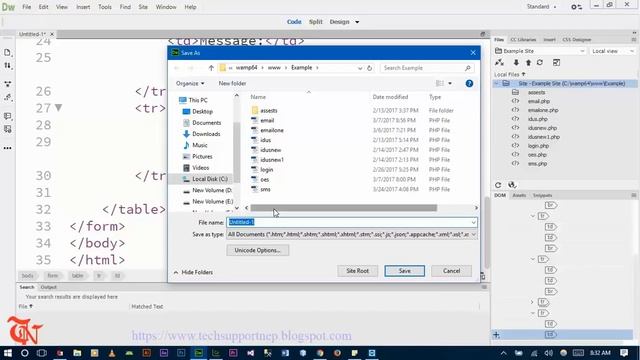Open the Example Site dropdown
This screenshot has width=640, height=360.
[x=540, y=51]
